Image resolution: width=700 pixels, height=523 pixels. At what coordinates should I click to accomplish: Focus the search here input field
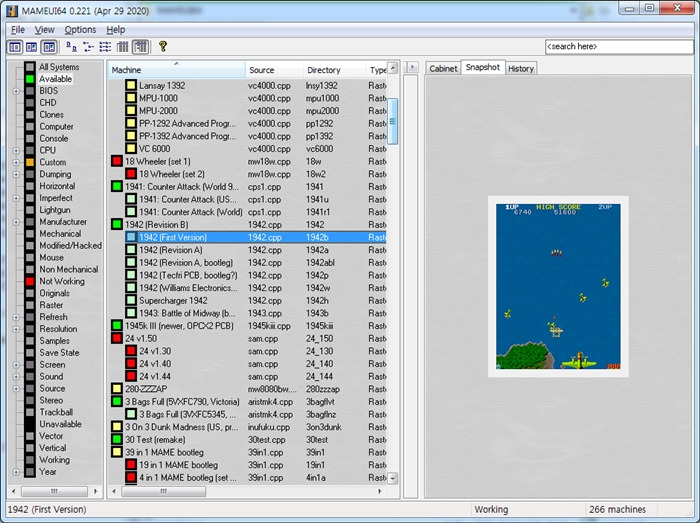[x=619, y=46]
